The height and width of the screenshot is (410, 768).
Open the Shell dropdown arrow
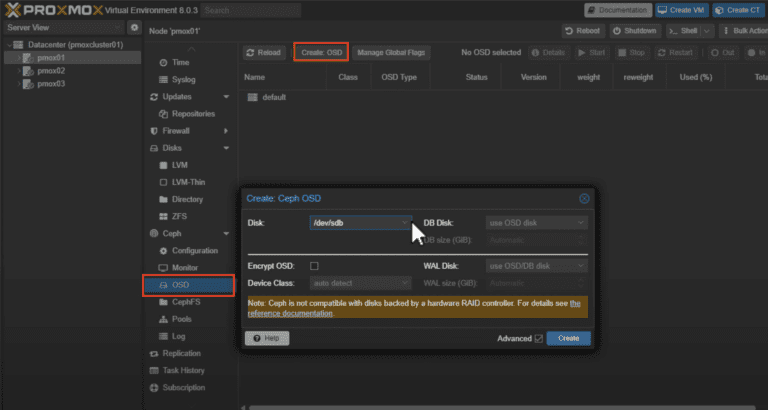tap(706, 31)
